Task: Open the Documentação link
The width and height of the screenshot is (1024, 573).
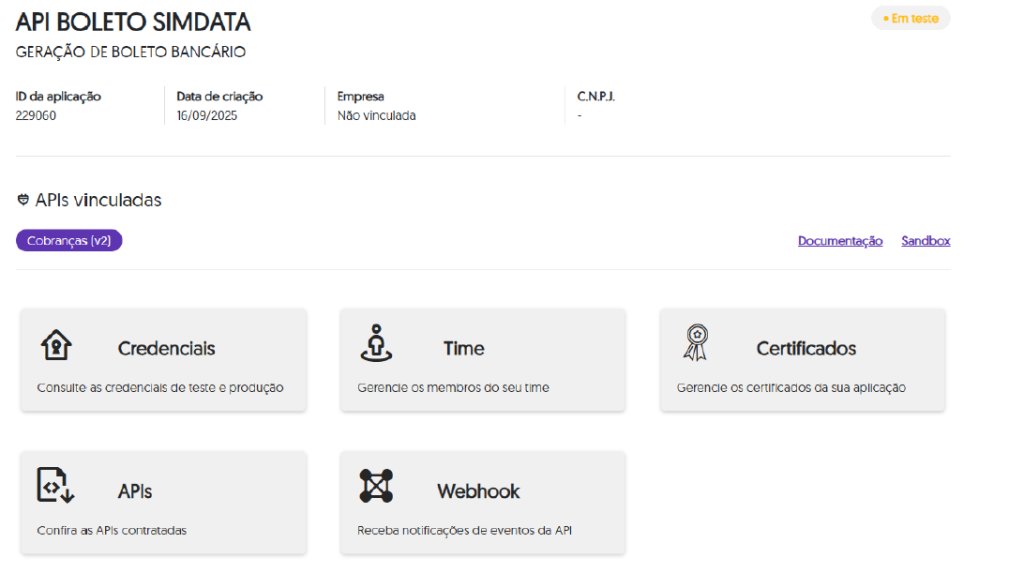Action: 839,241
